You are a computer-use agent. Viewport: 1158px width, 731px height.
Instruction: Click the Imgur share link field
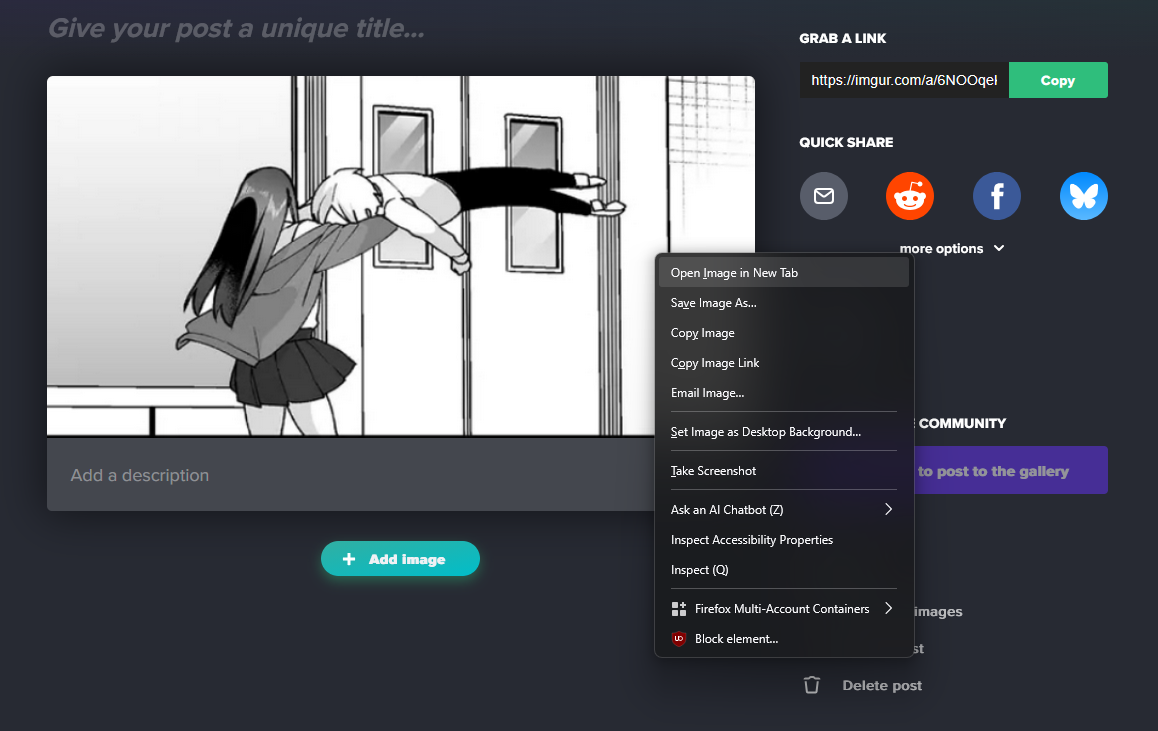tap(903, 80)
